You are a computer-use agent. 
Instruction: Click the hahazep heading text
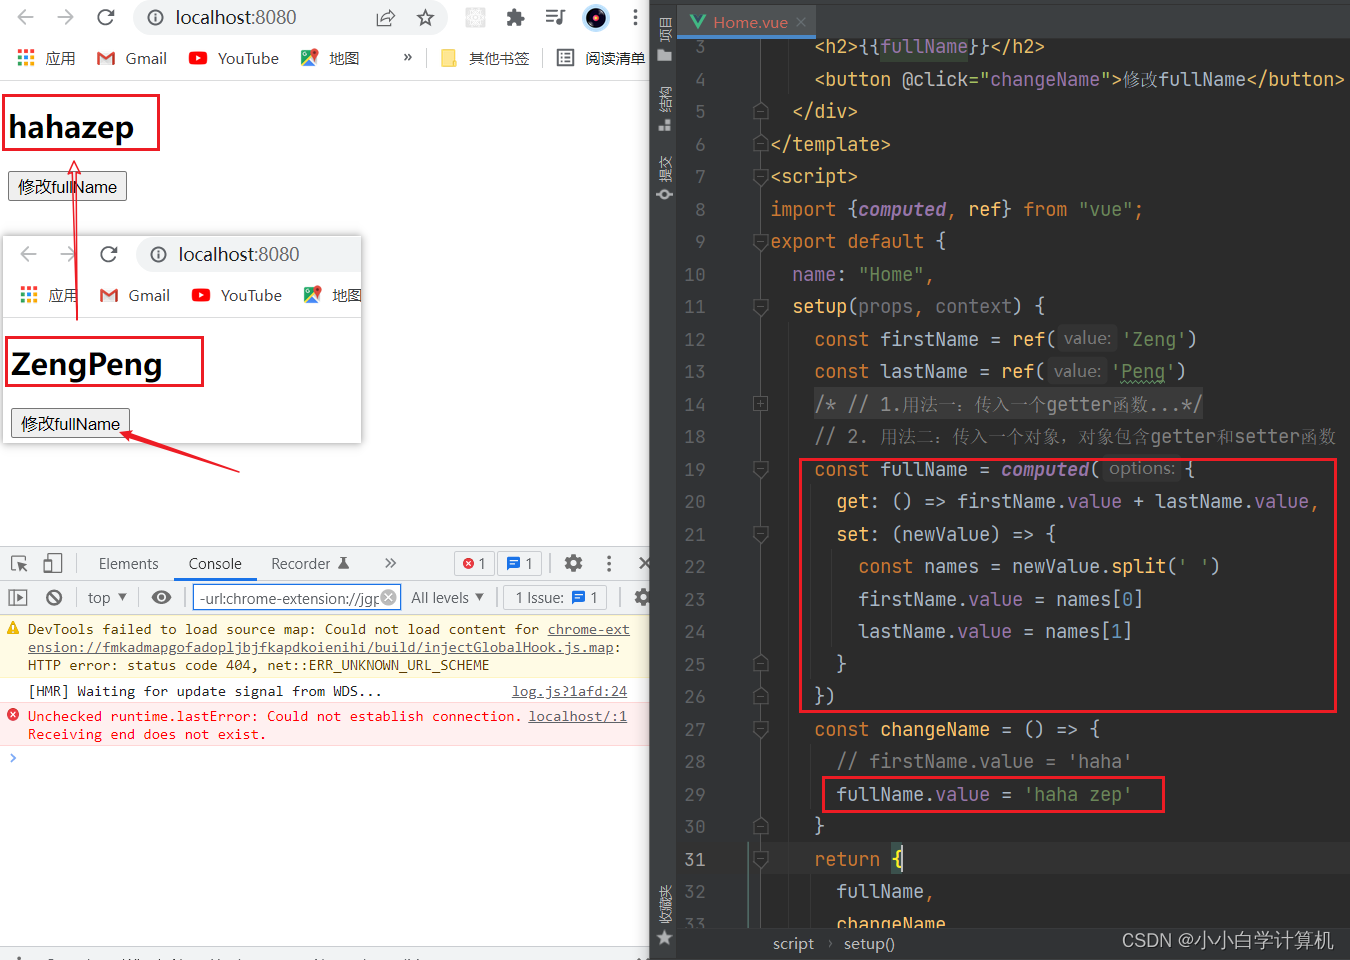click(72, 127)
